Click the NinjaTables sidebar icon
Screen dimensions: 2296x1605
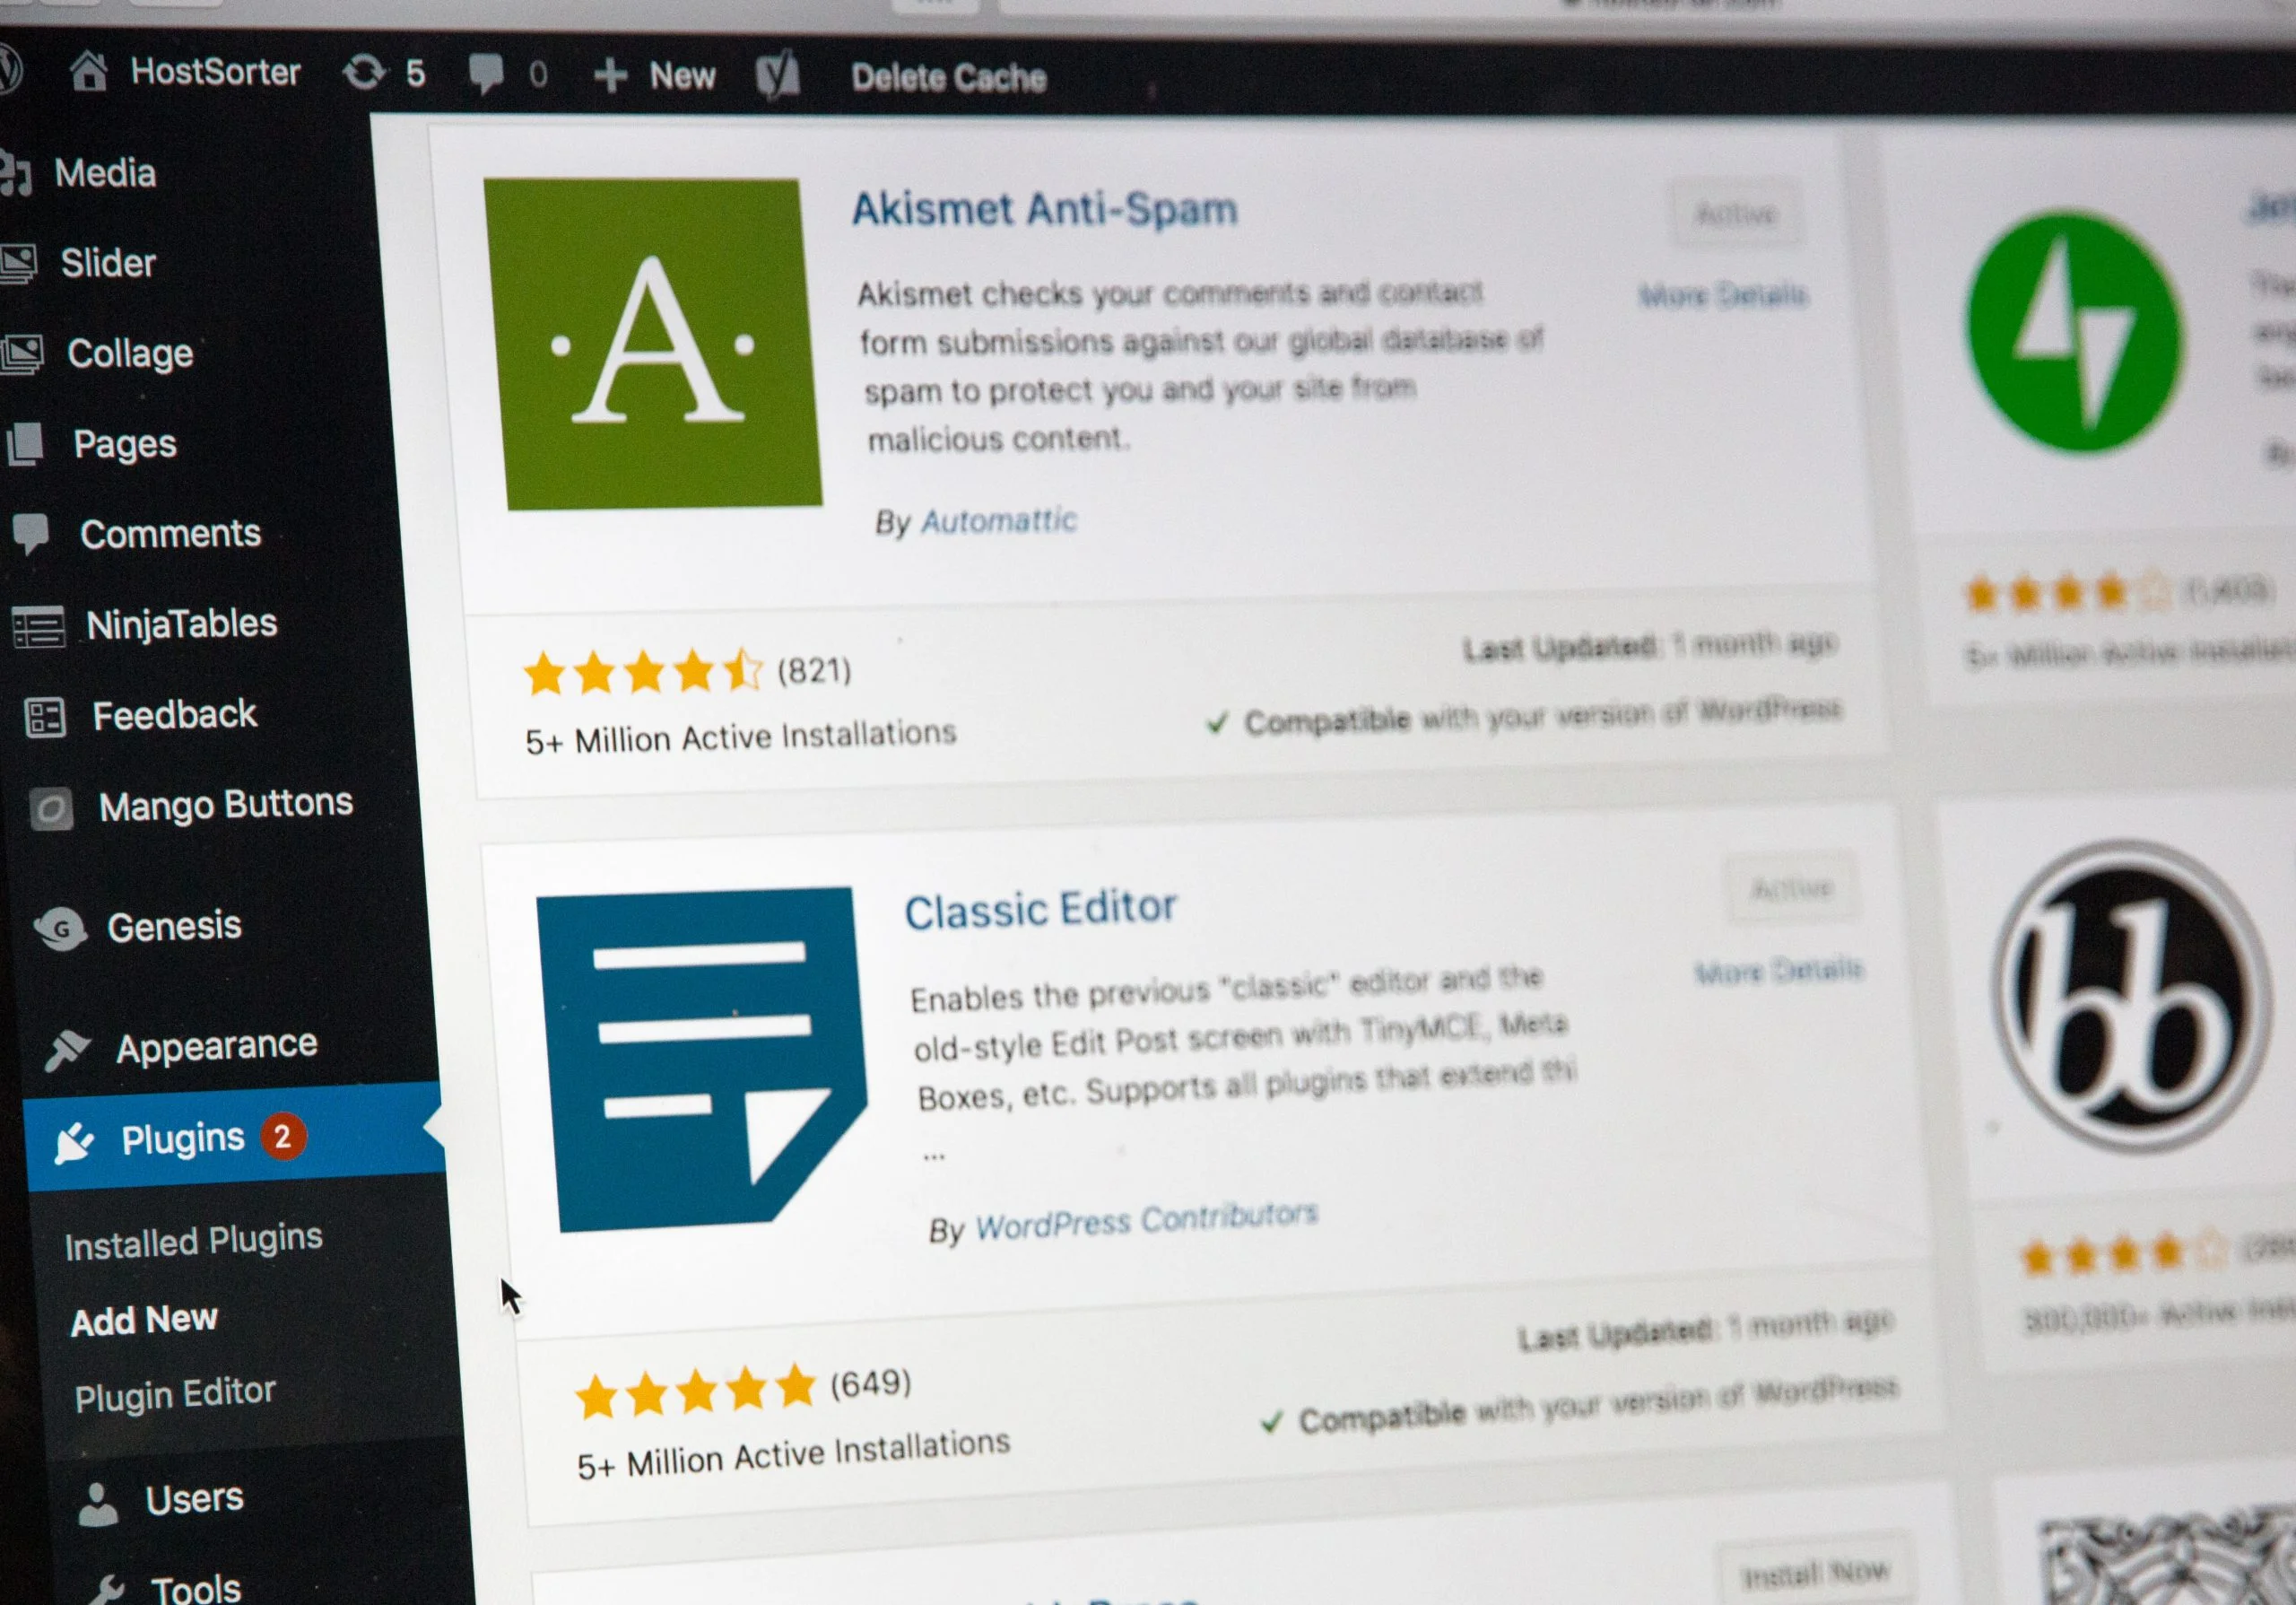[x=39, y=623]
